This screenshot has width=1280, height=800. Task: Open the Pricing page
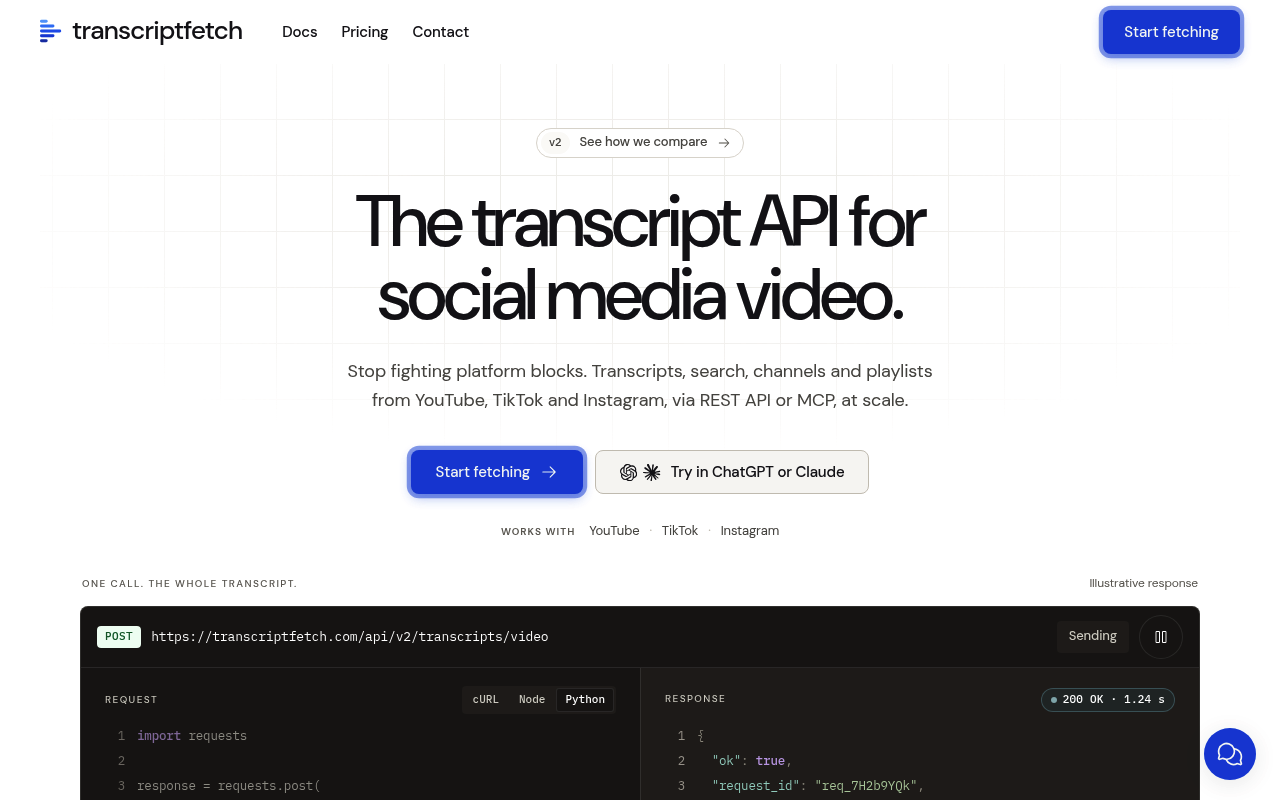pyautogui.click(x=365, y=32)
